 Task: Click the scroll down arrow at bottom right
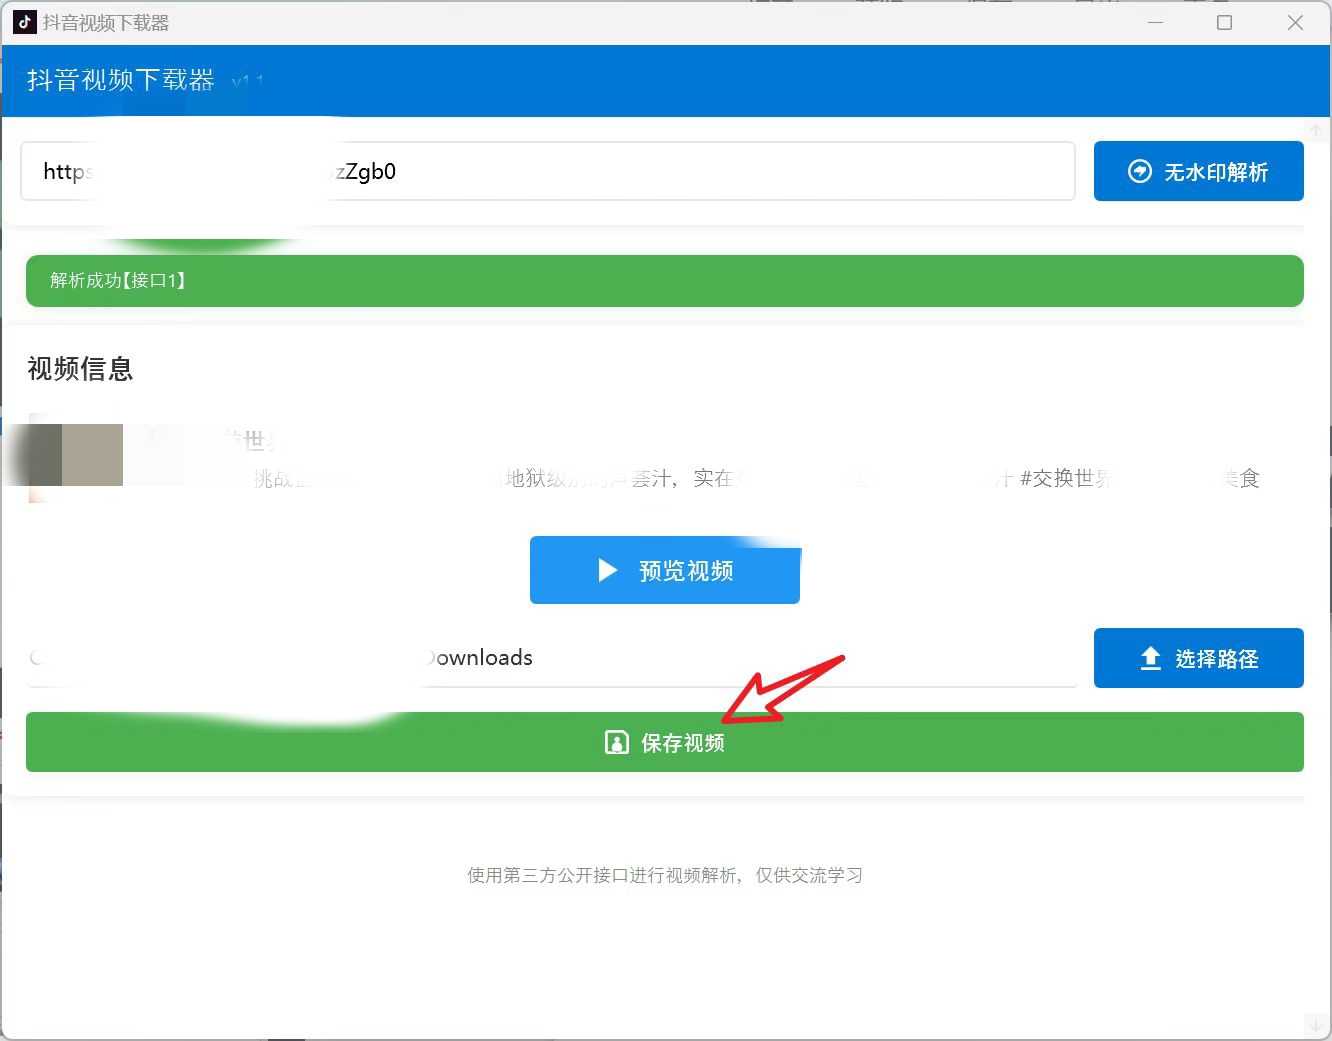tap(1316, 1024)
